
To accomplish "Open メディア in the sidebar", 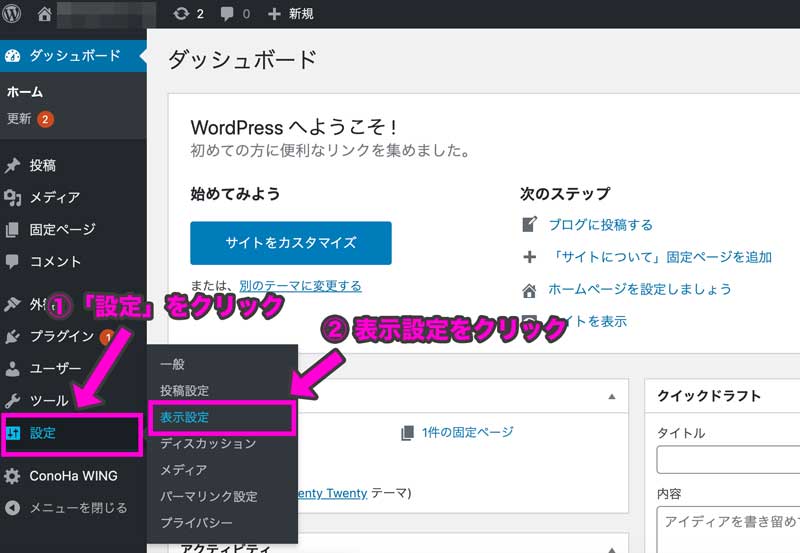I will click(x=54, y=197).
